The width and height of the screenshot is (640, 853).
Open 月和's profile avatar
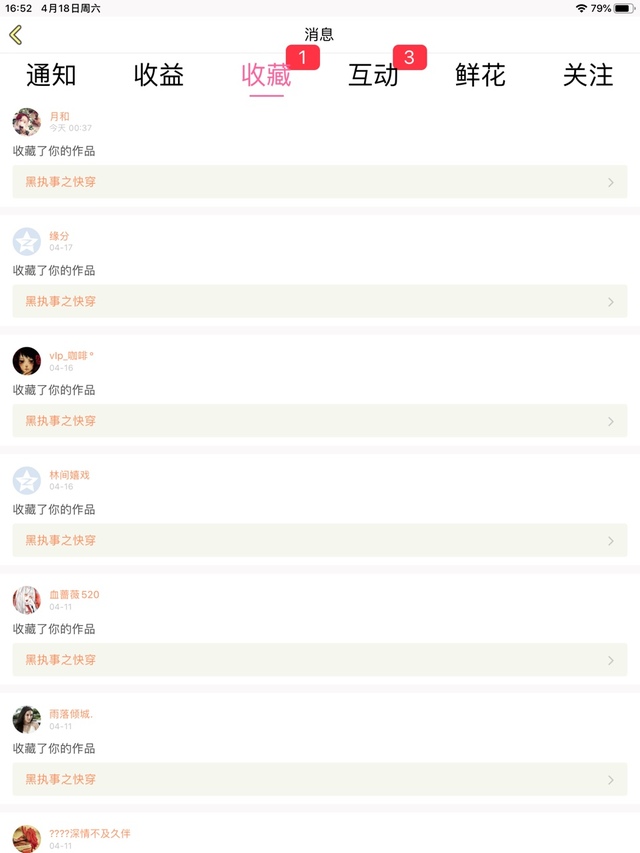pyautogui.click(x=27, y=122)
